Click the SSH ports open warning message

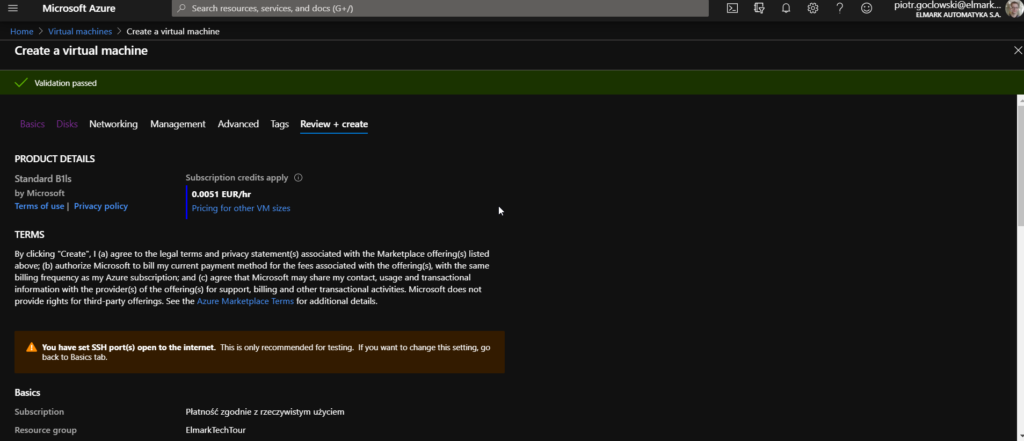266,352
